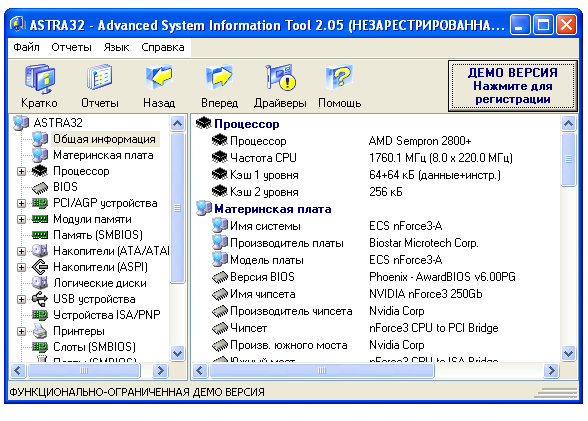Open the Помощь help icon
This screenshot has height=421, width=588.
[x=339, y=77]
